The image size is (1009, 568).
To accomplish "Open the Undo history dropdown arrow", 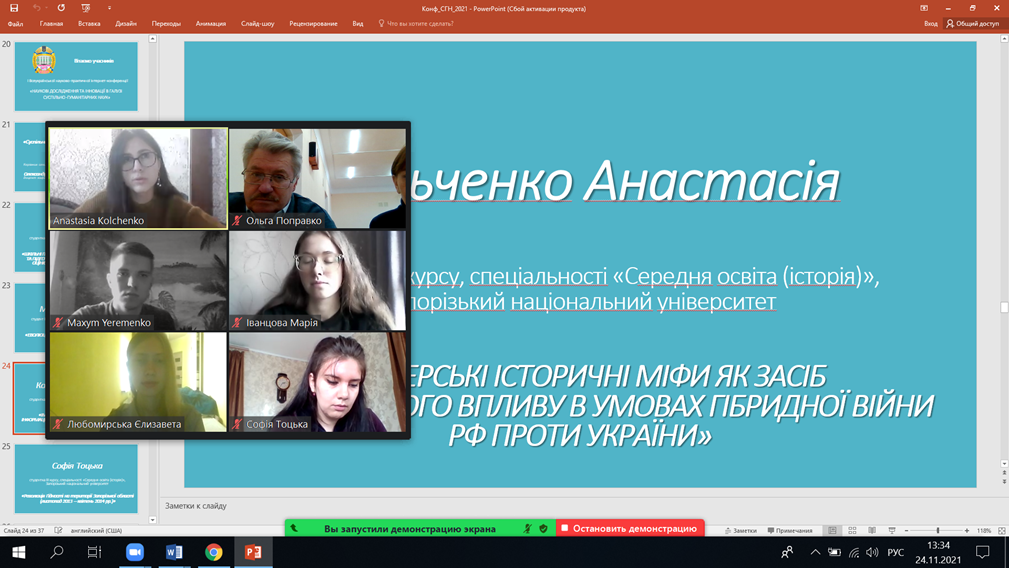I will (47, 8).
